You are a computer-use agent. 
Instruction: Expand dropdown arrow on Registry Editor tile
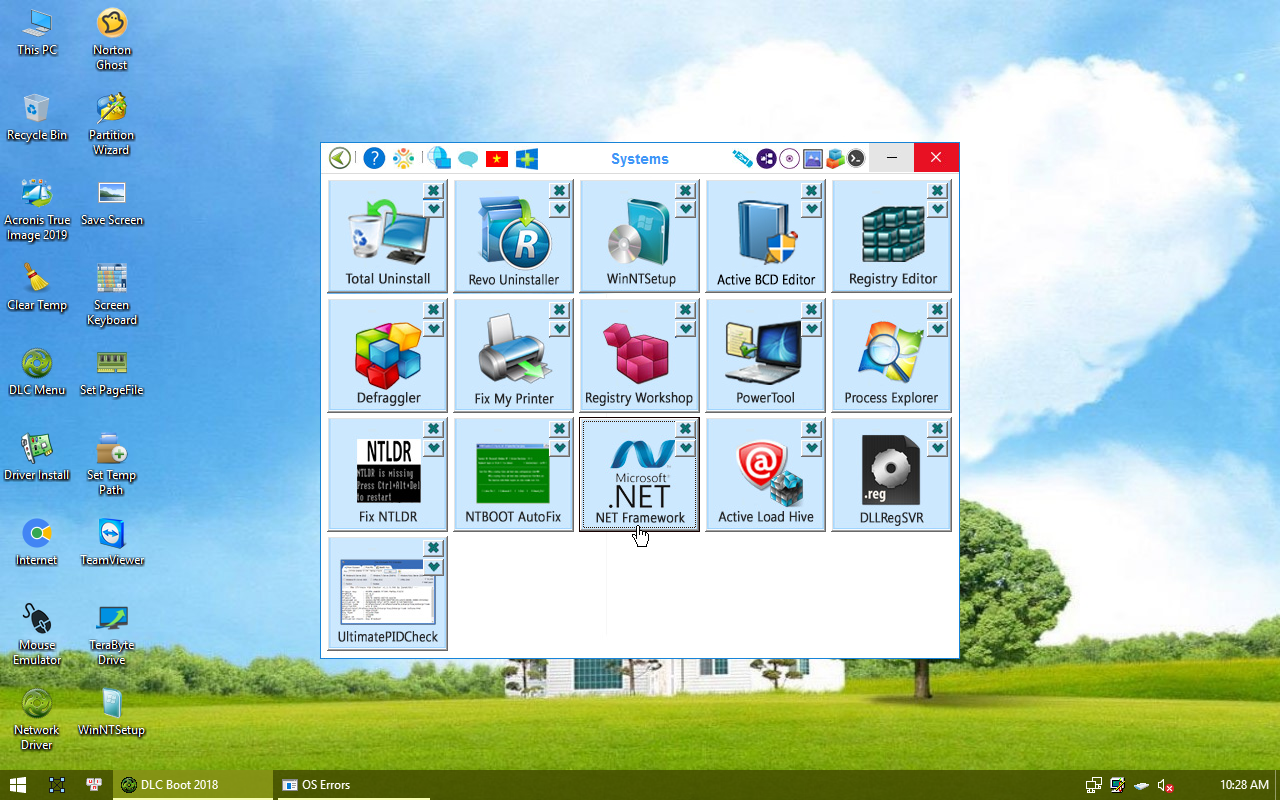937,209
